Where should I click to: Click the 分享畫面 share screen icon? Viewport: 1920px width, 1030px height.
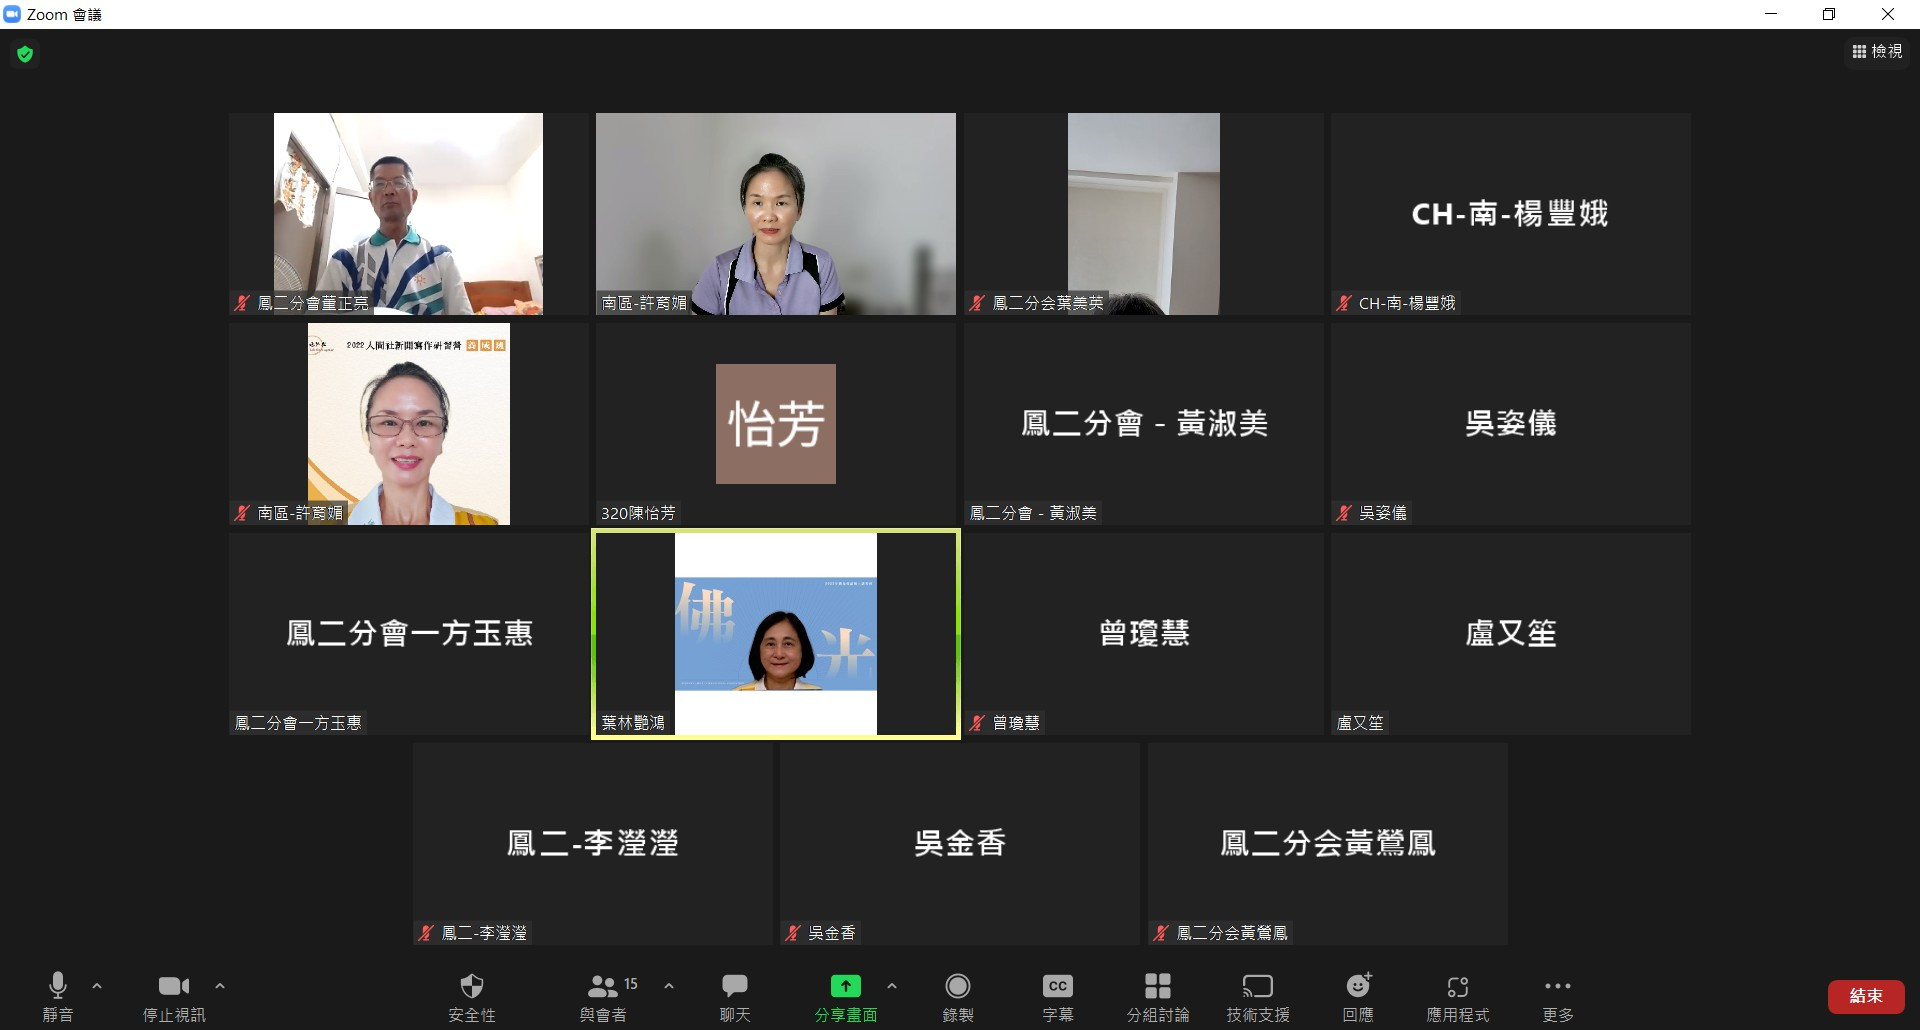coord(845,987)
